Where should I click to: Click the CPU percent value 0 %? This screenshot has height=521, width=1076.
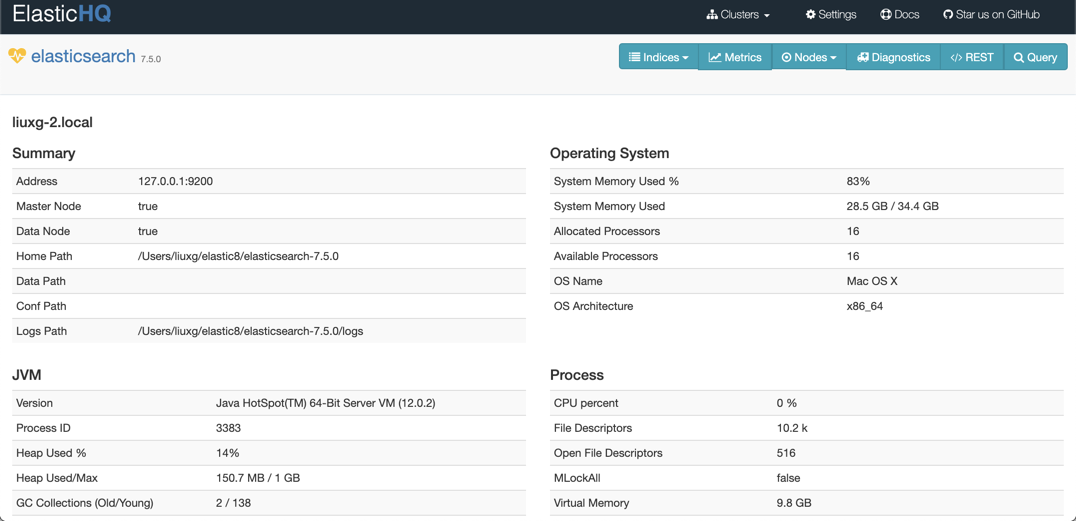tap(786, 403)
